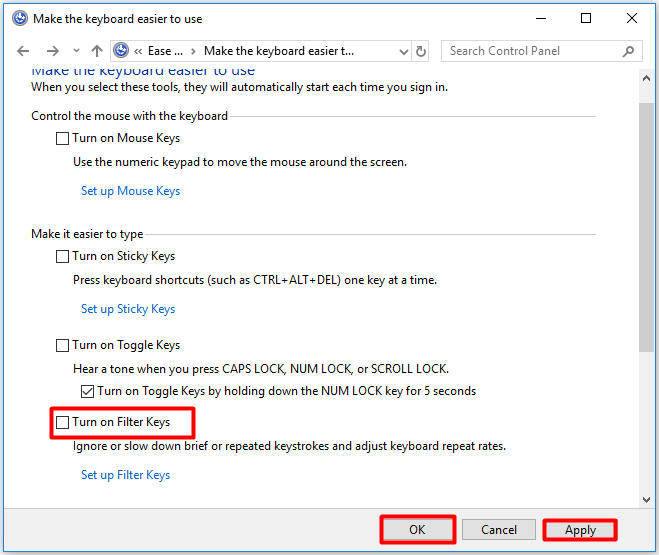Enable Turn on Filter Keys checkbox
Image resolution: width=659 pixels, height=555 pixels.
pyautogui.click(x=62, y=422)
